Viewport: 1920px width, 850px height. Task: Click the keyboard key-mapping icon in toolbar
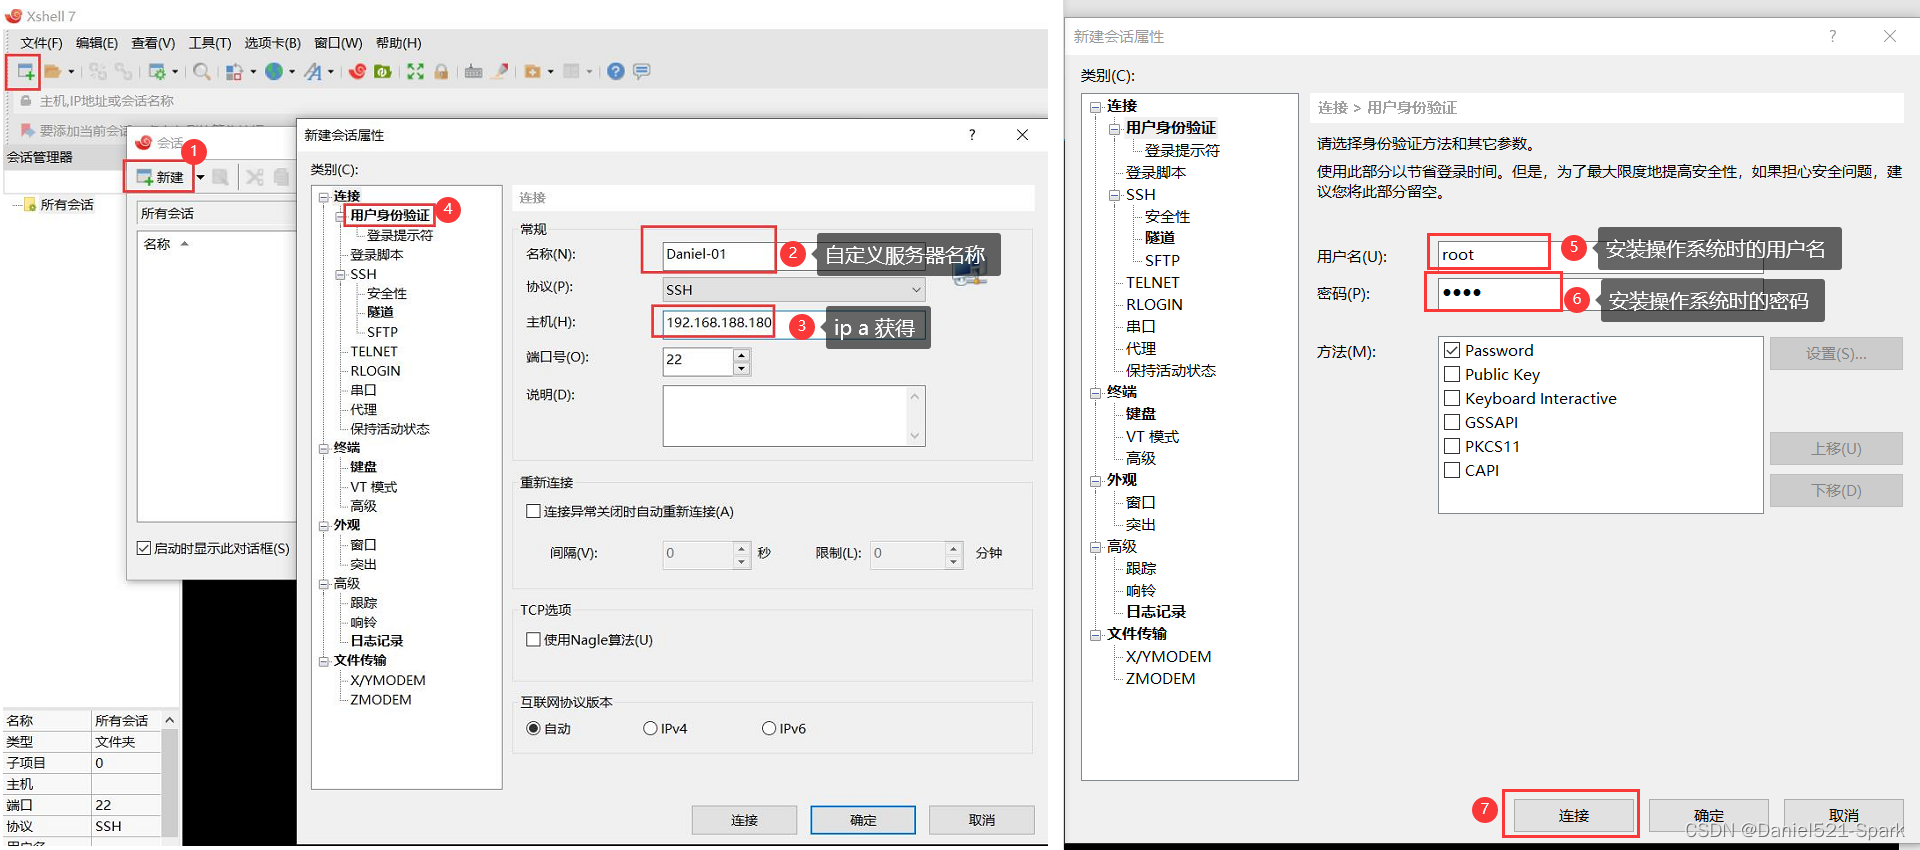pos(473,71)
